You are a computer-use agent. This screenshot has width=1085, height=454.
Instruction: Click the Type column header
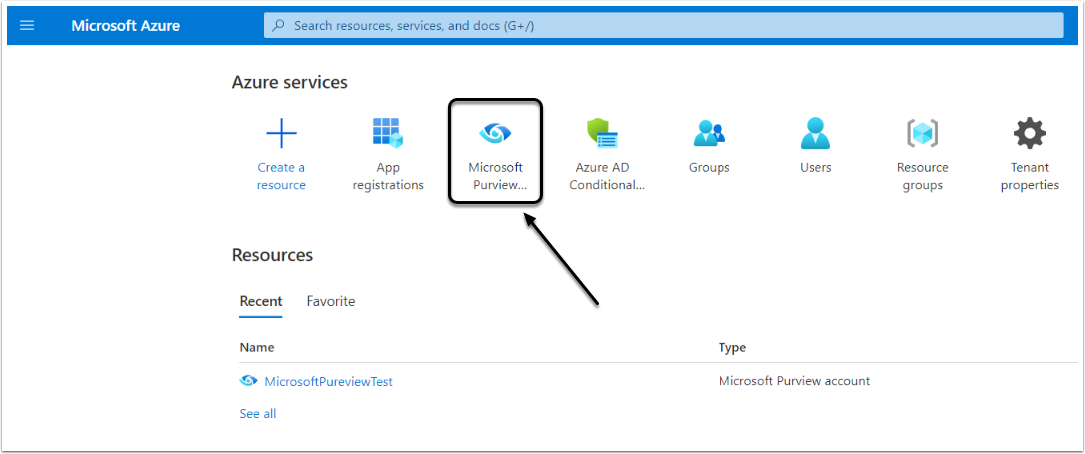(732, 347)
